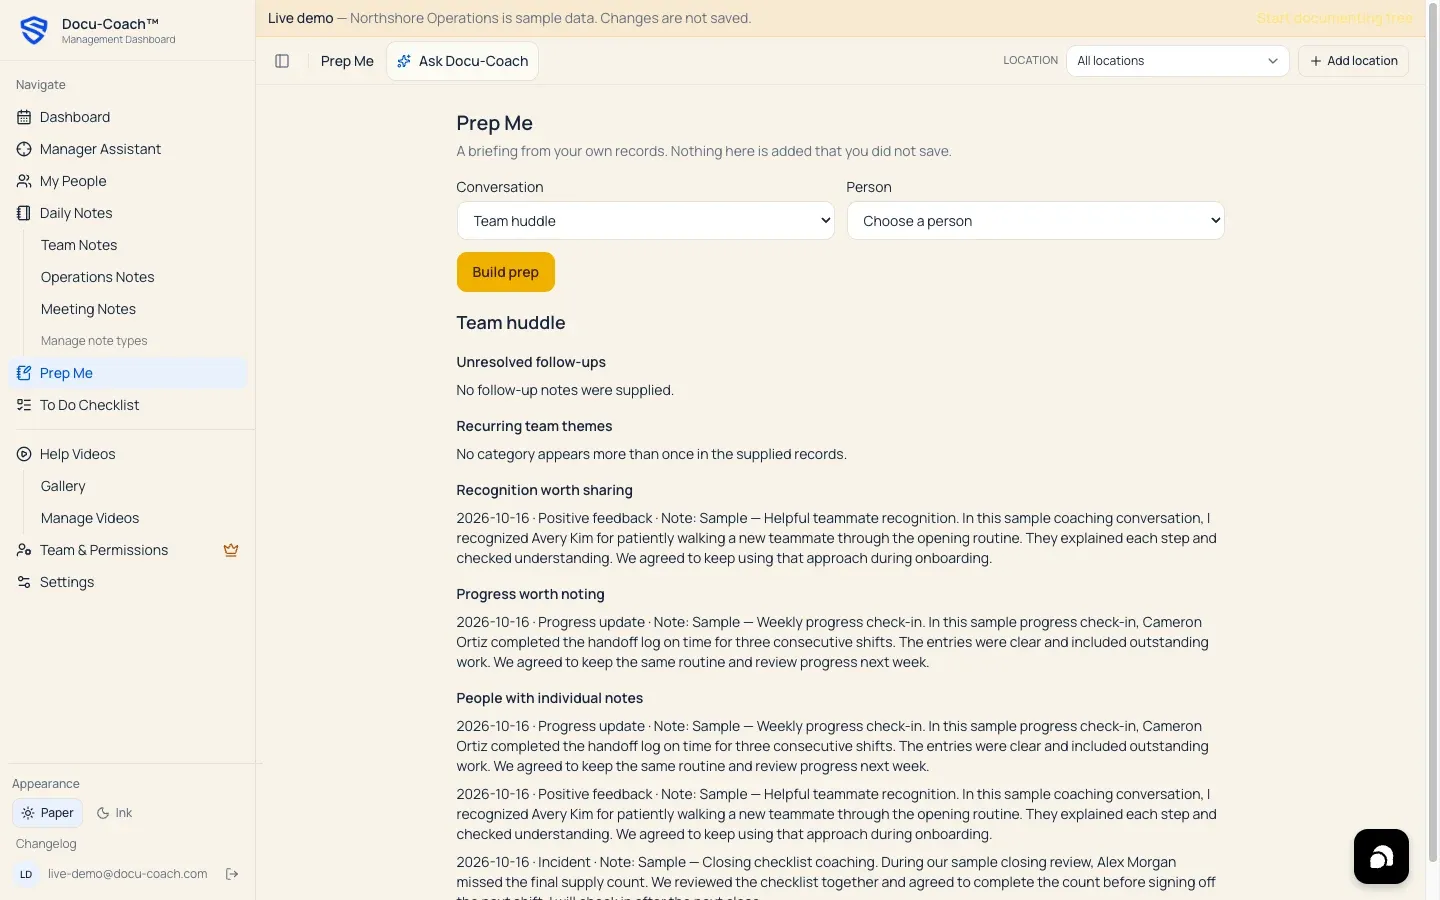
Task: Click the Unresolved follow-ups heading
Action: point(531,362)
